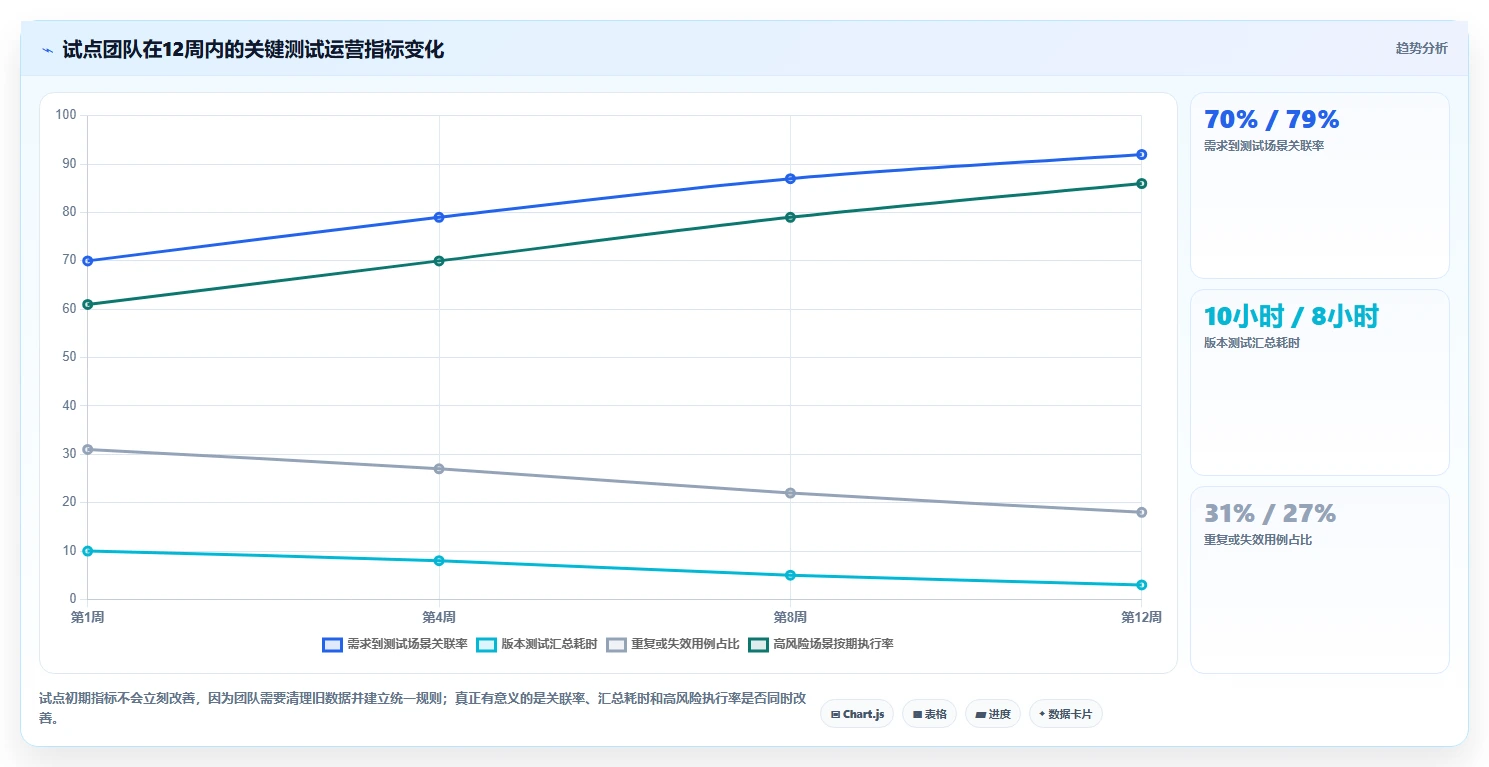The height and width of the screenshot is (767, 1489).
Task: Toggle the 需求到测试场景关联率 legend item
Action: click(395, 644)
